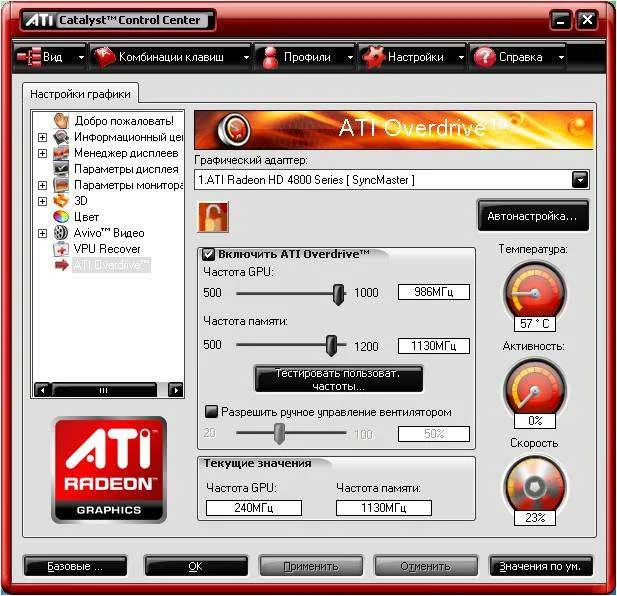
Task: Toggle Включить ATI Overdrive checkbox
Action: click(x=208, y=255)
